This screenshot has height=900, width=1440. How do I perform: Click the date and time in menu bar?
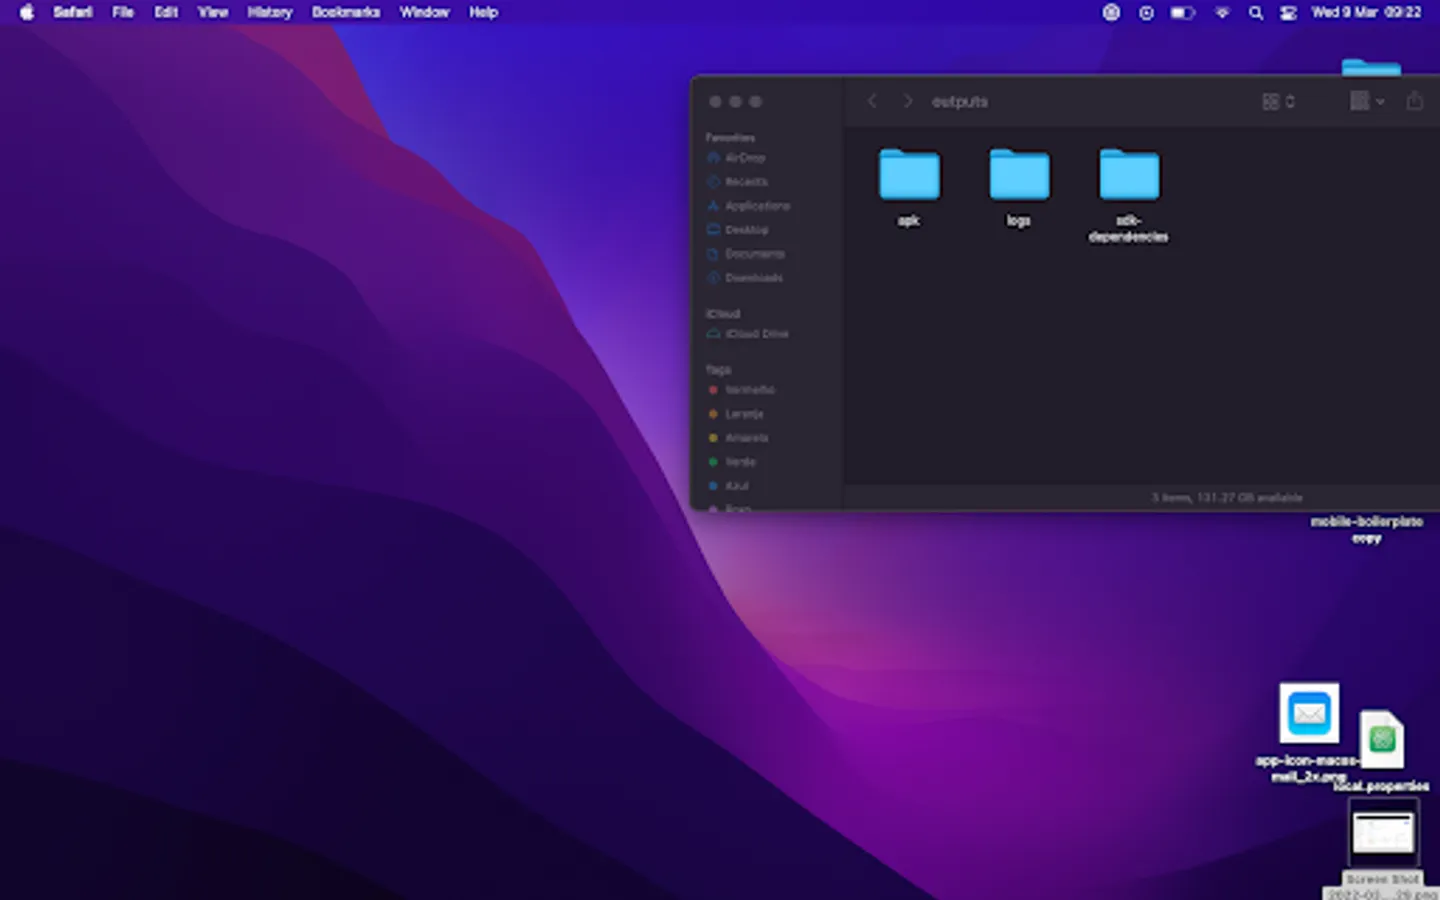pos(1366,13)
